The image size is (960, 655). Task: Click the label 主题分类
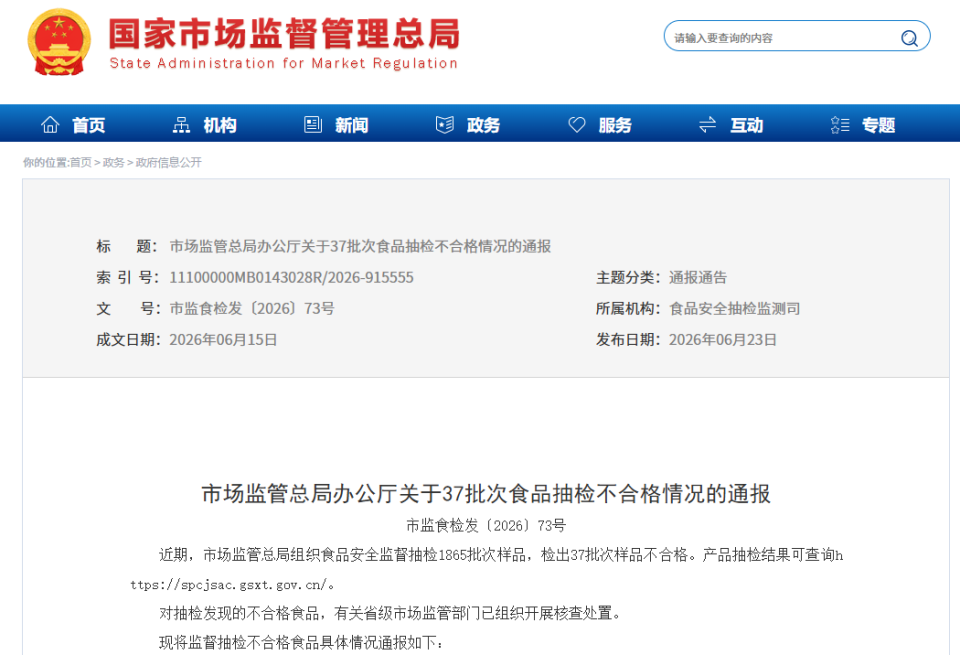[628, 277]
